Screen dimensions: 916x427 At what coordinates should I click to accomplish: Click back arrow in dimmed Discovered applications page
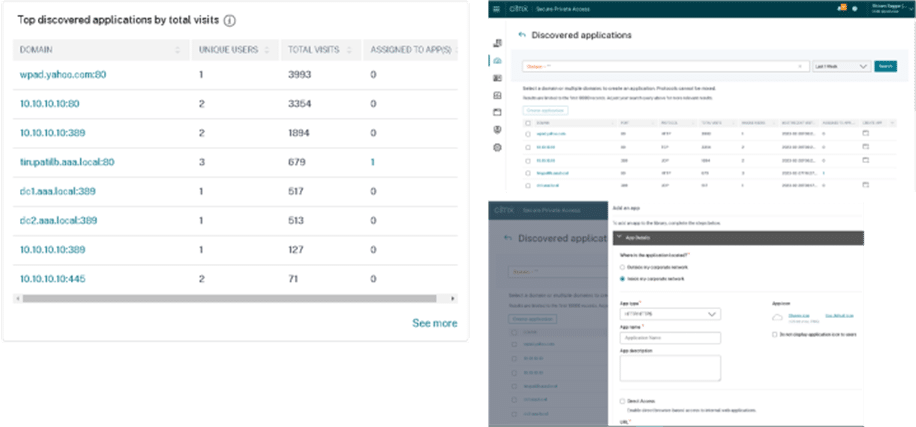[x=508, y=238]
